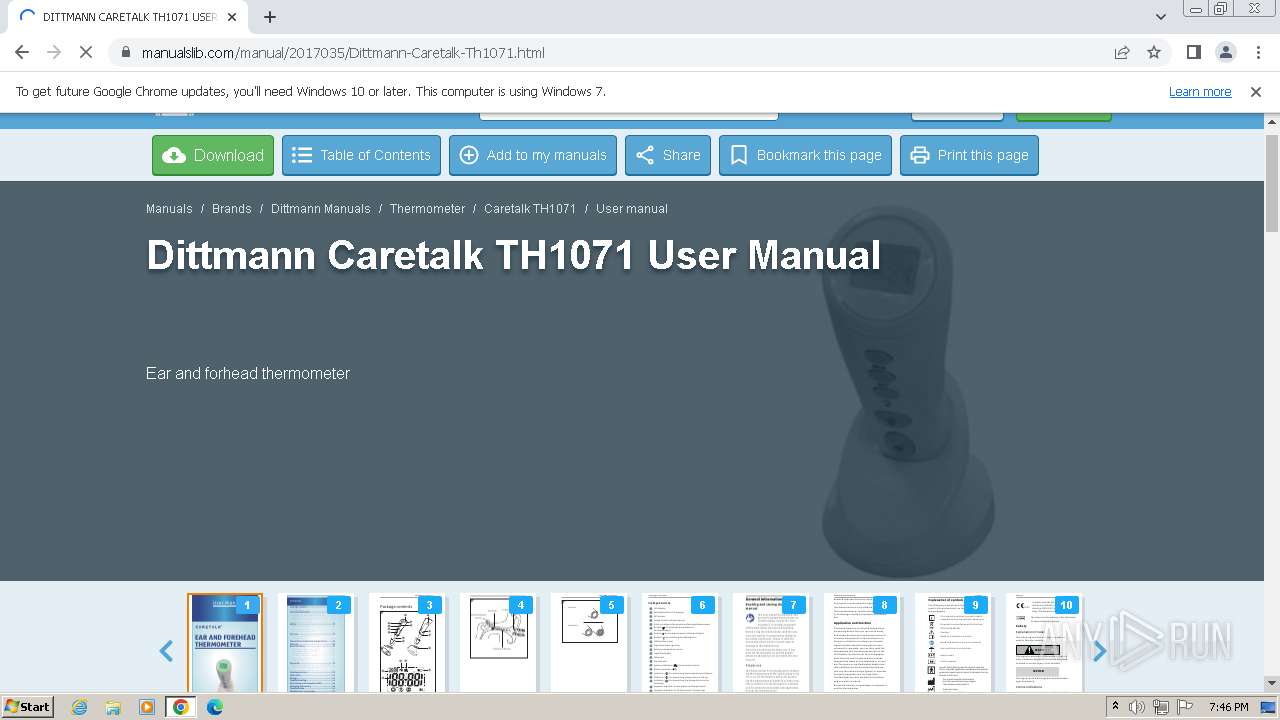Open the Dittmann Manuals breadcrumb link
The width and height of the screenshot is (1280, 720).
[x=321, y=209]
